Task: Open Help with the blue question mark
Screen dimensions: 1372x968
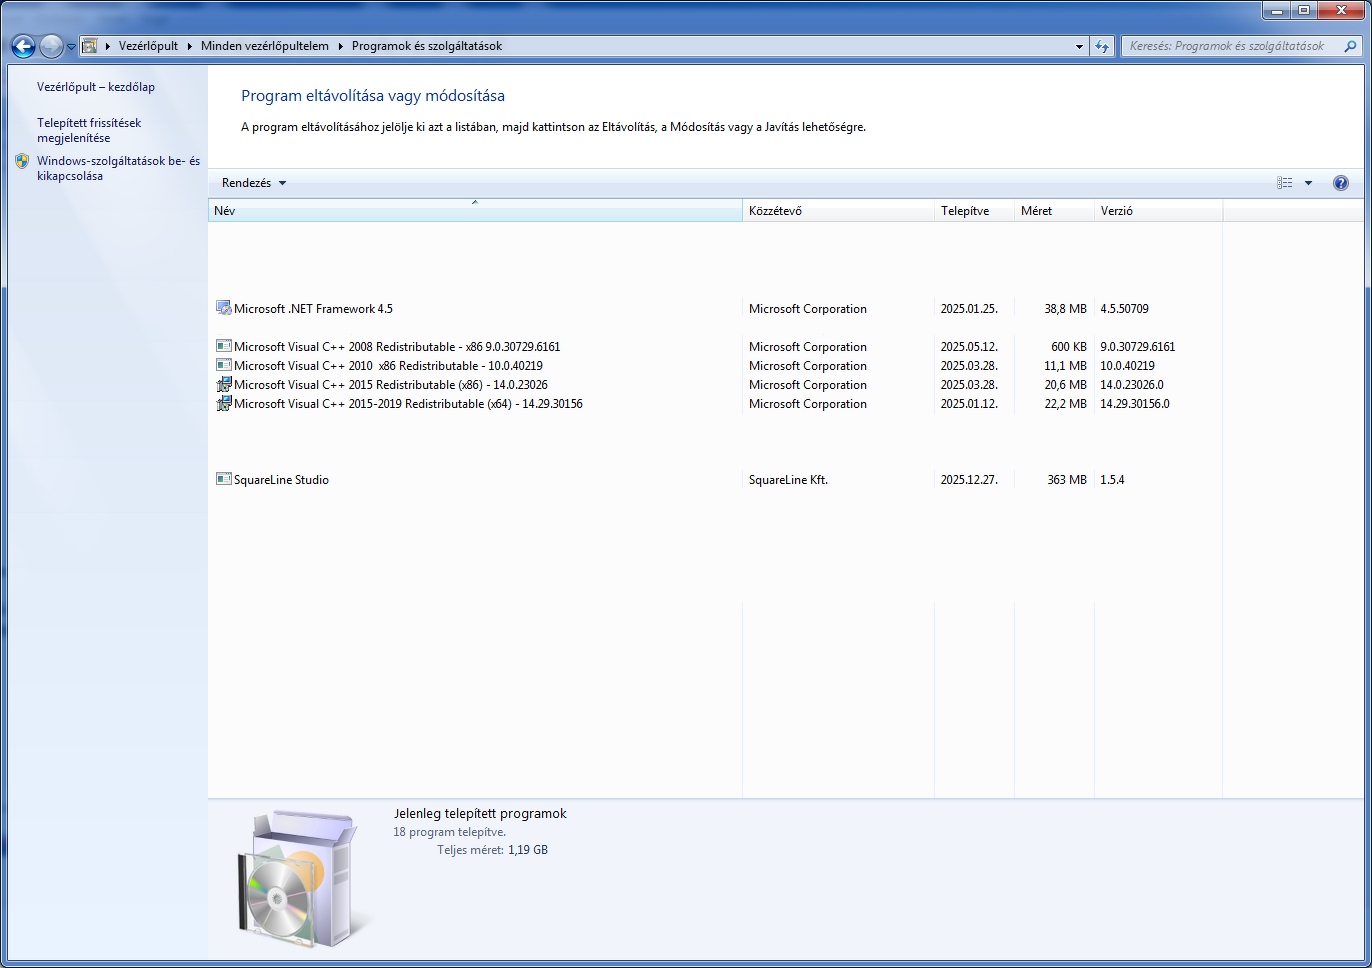Action: [x=1341, y=183]
